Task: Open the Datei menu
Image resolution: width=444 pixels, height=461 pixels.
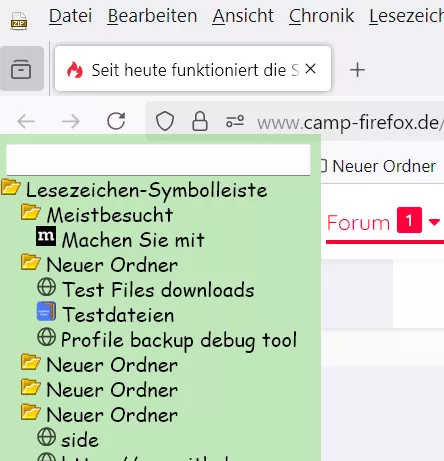Action: point(70,16)
